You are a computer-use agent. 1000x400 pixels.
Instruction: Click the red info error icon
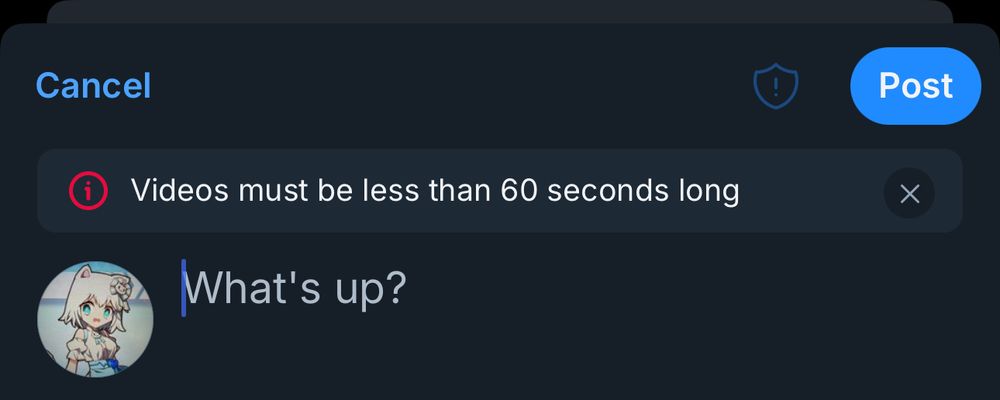click(88, 190)
